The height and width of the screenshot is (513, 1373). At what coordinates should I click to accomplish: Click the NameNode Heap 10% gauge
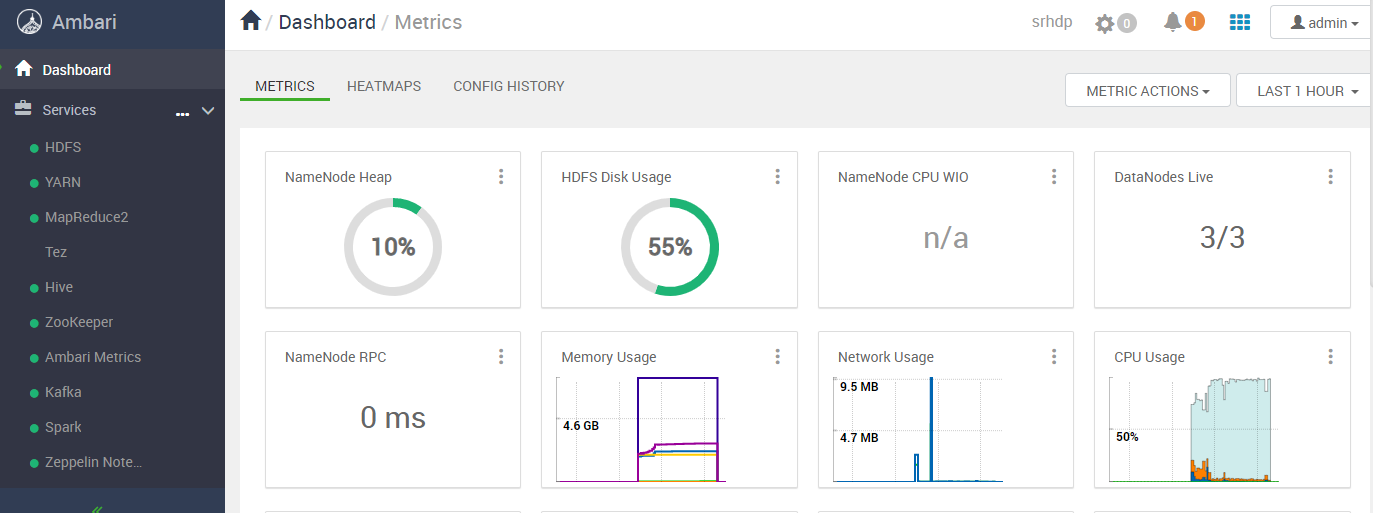(x=393, y=247)
